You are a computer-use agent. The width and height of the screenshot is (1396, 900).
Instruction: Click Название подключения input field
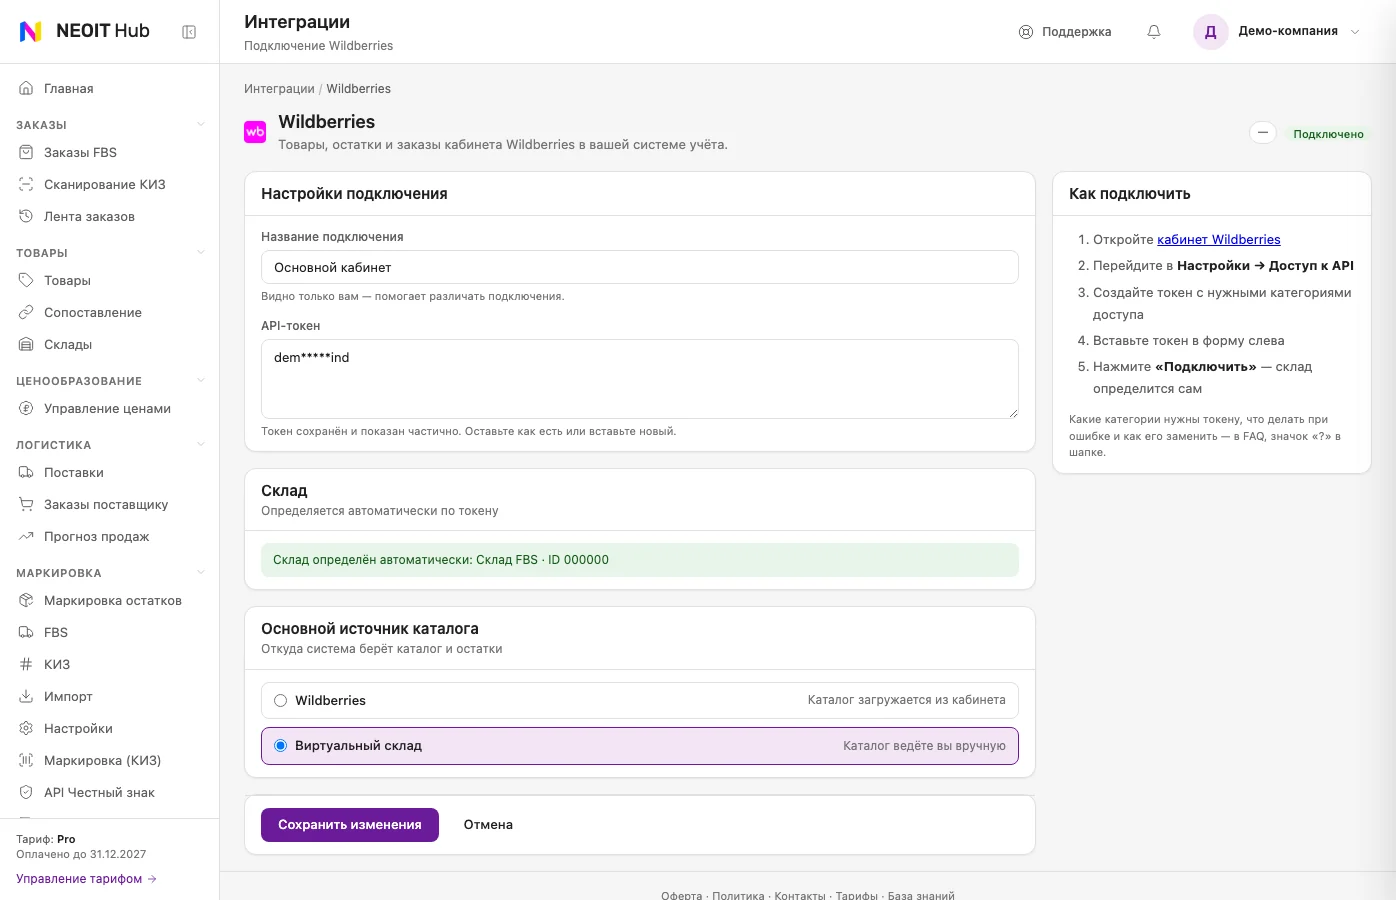pyautogui.click(x=640, y=267)
